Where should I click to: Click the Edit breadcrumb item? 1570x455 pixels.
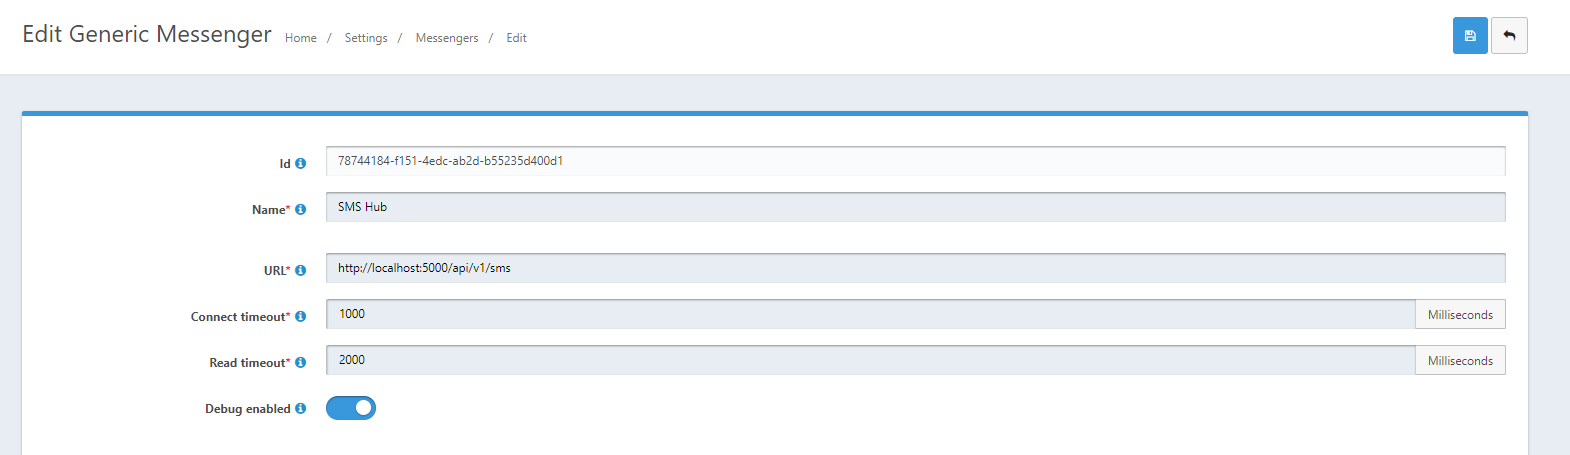tap(516, 38)
